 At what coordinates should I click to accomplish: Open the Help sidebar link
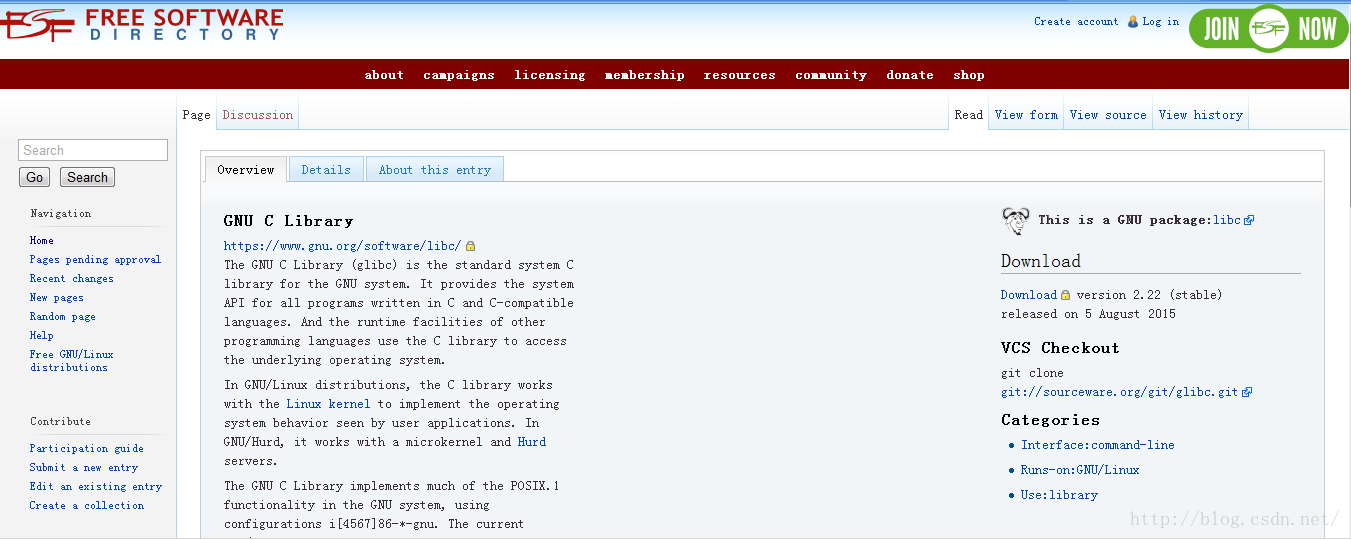42,335
